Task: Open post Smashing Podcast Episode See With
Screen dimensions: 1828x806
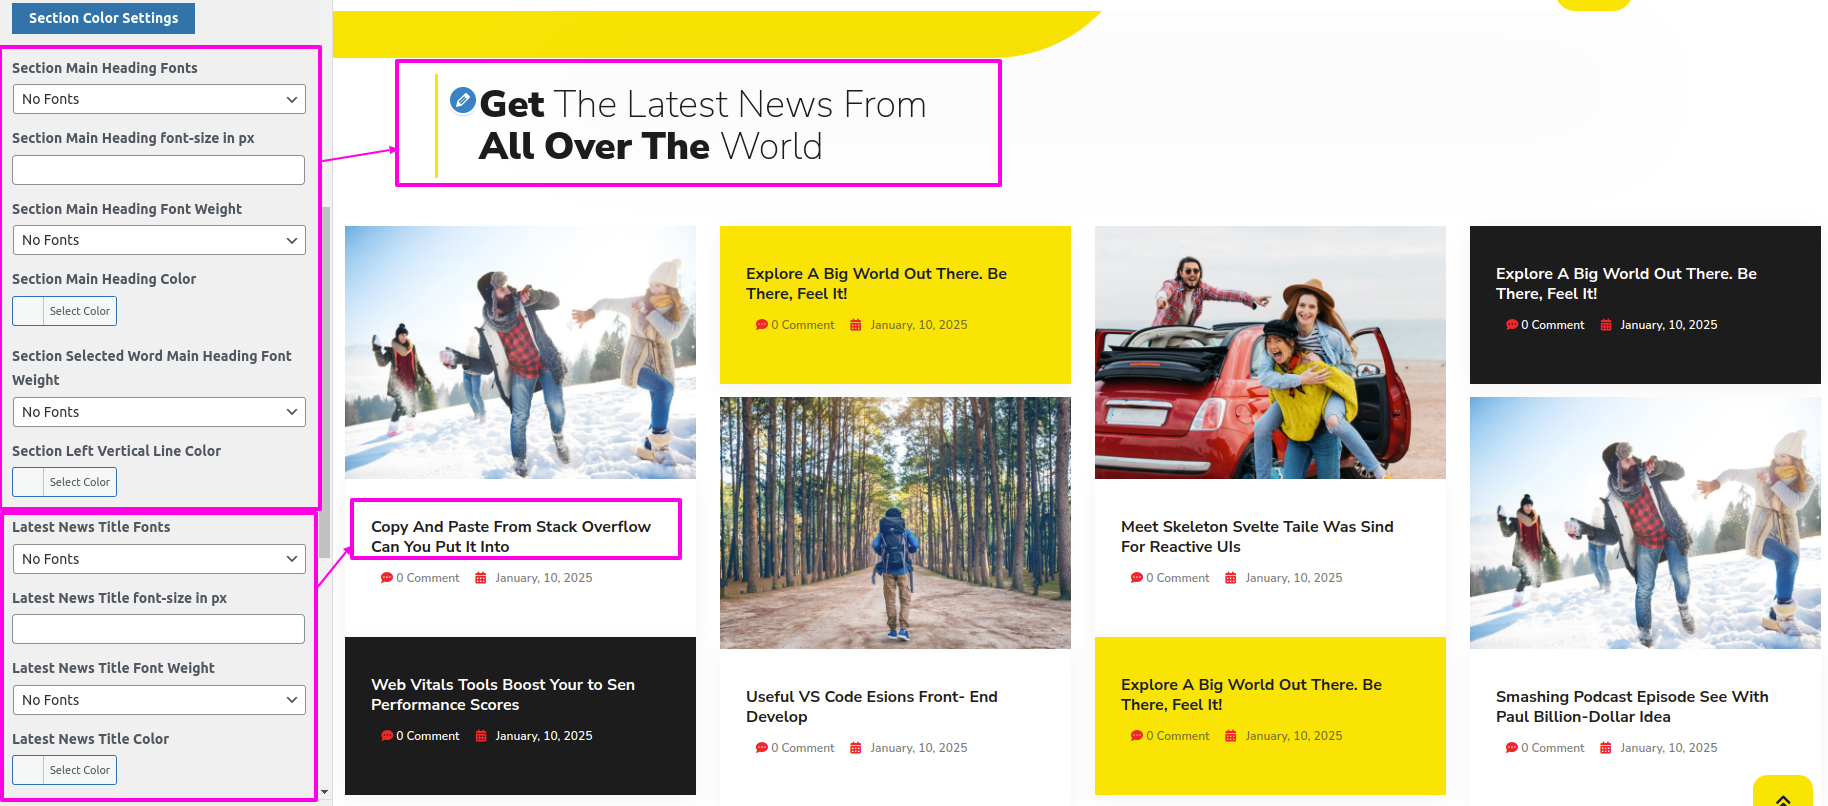Action: point(1632,706)
